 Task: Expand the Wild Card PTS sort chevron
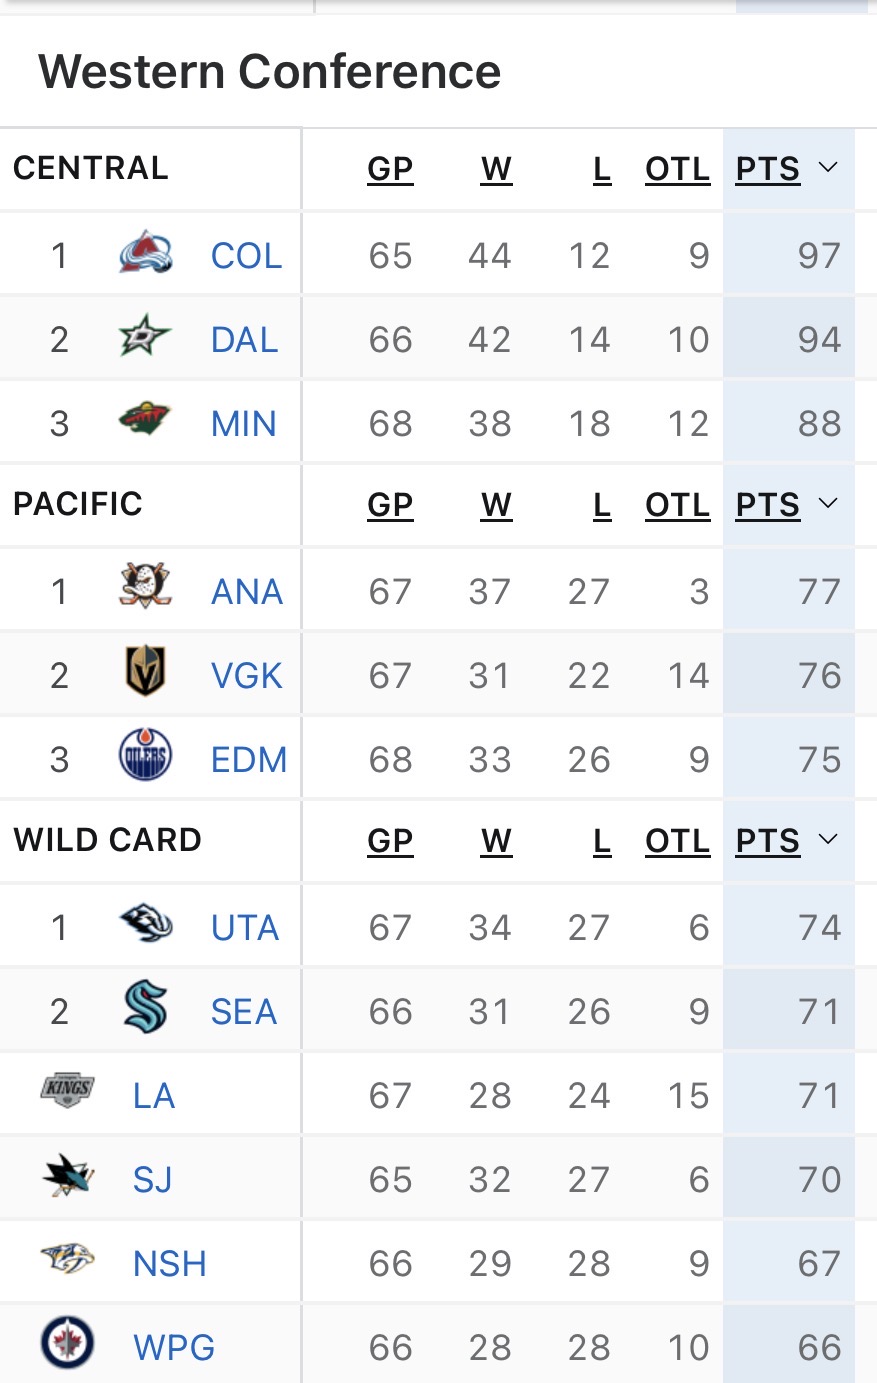pyautogui.click(x=828, y=840)
